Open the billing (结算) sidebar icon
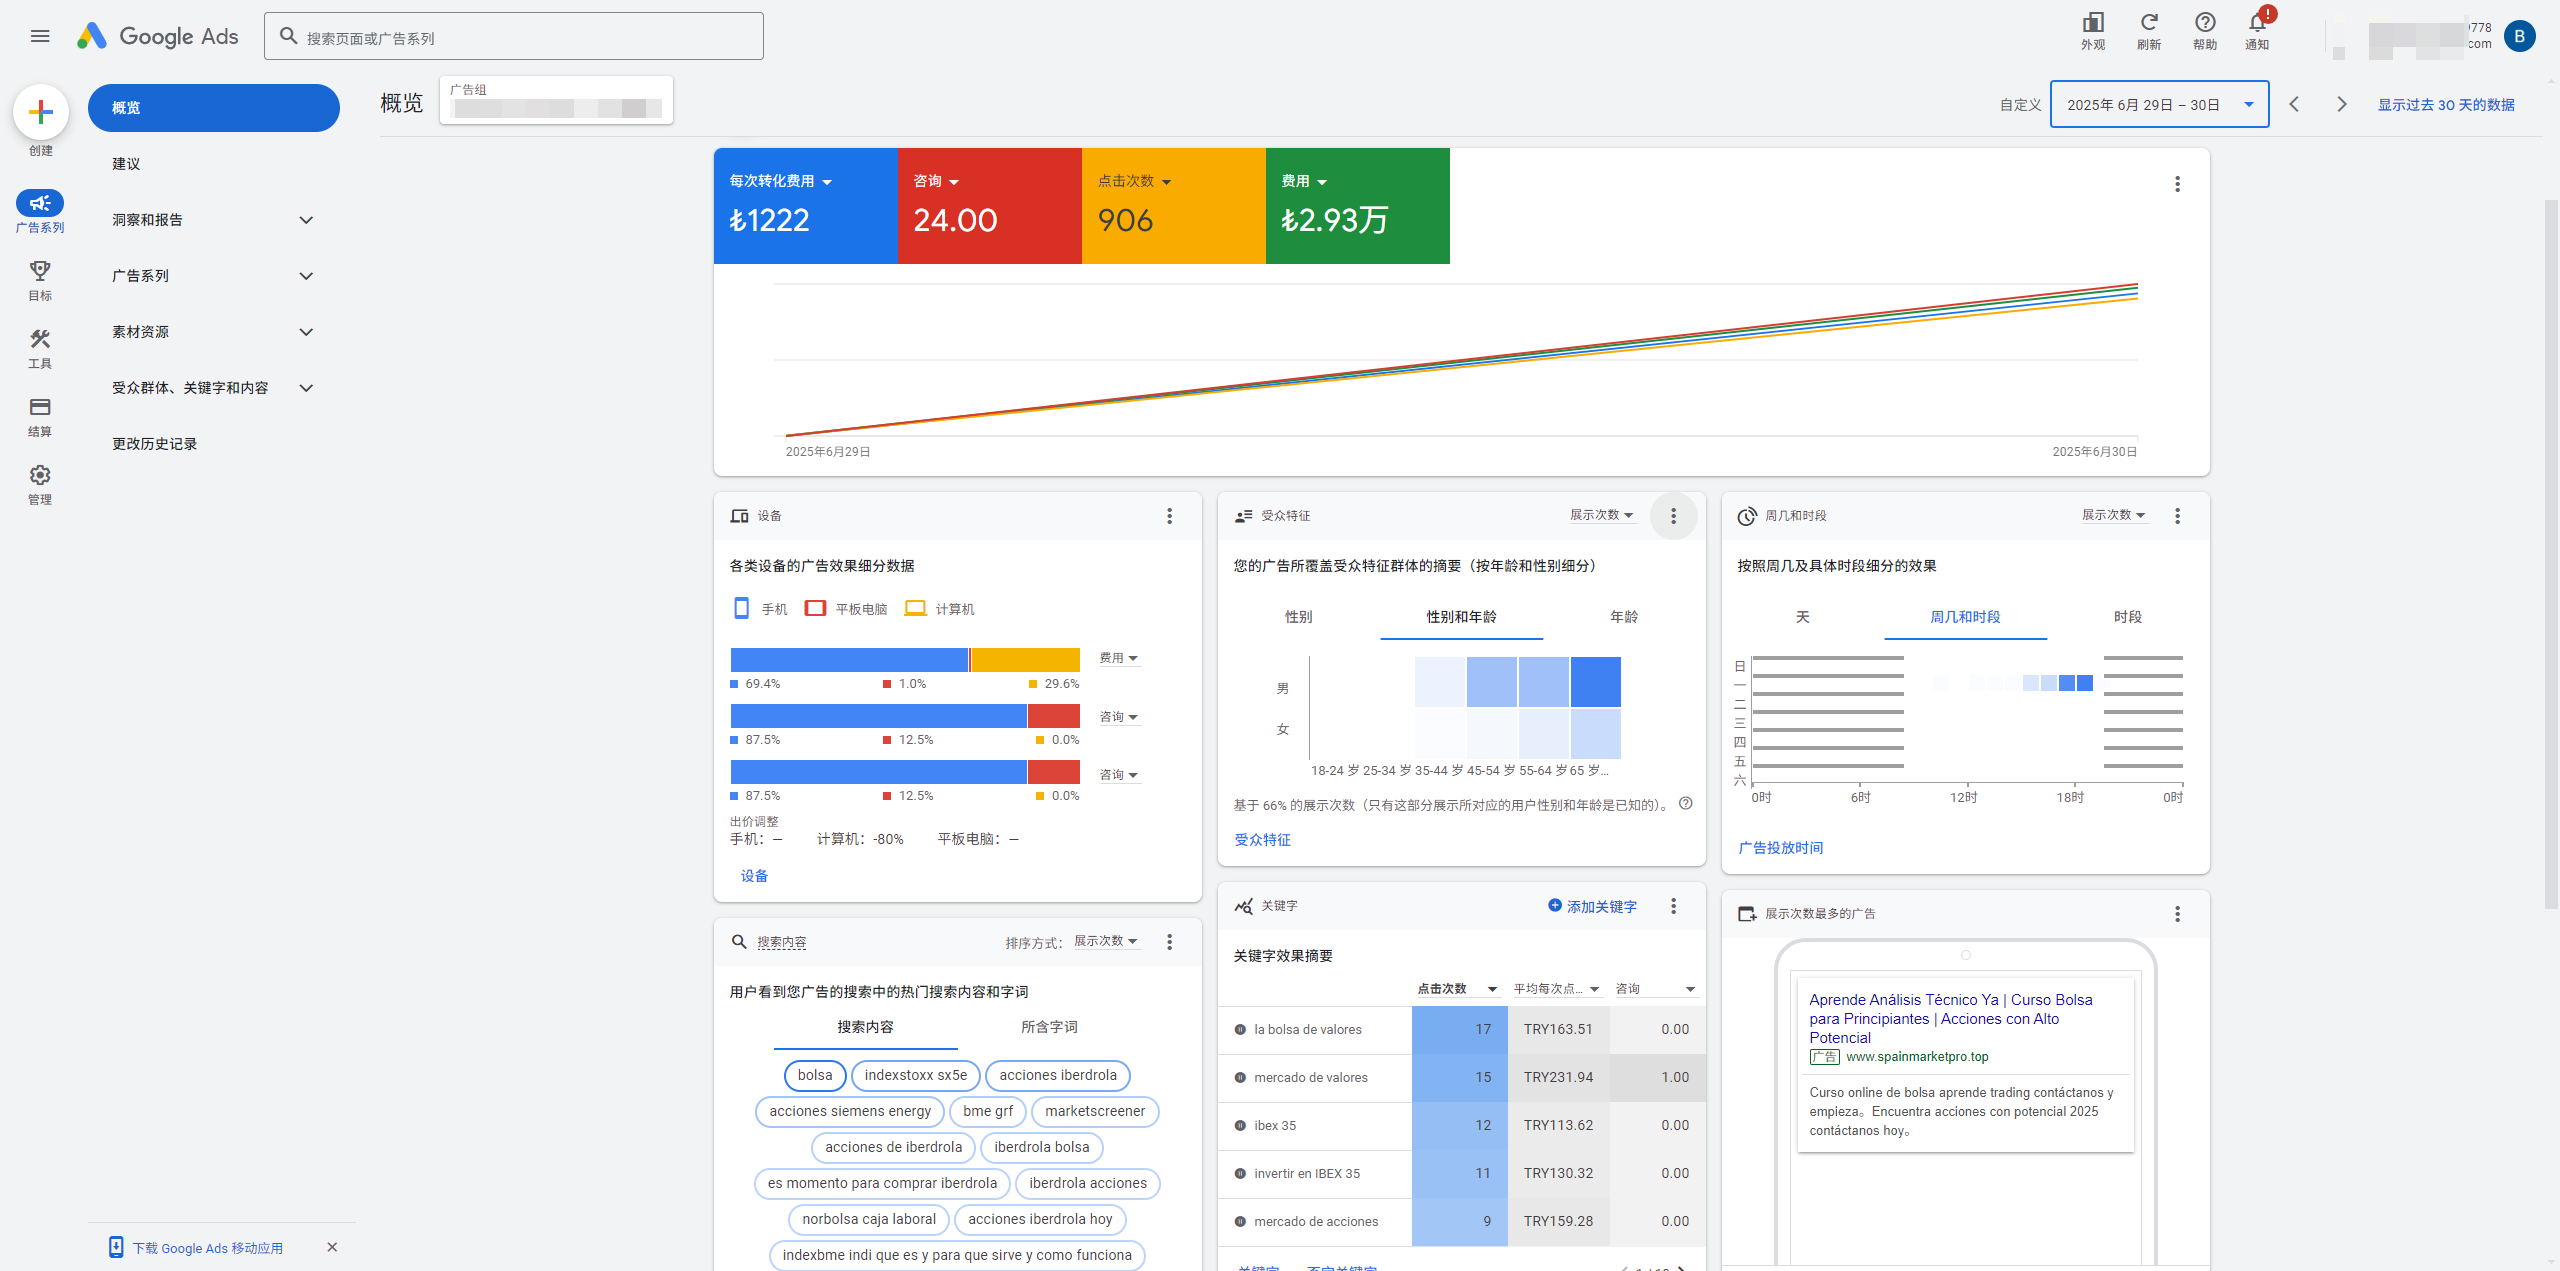This screenshot has width=2560, height=1271. pyautogui.click(x=40, y=408)
